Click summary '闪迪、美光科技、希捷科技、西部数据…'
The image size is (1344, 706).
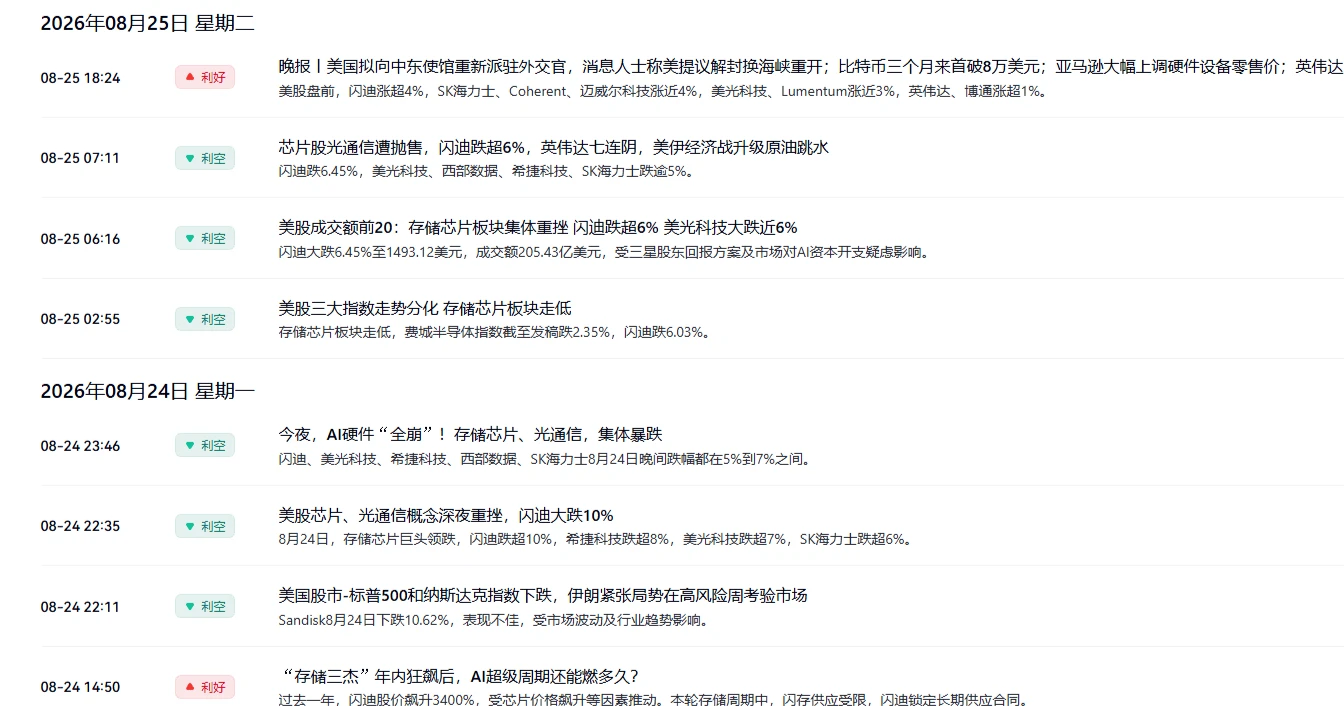click(545, 459)
